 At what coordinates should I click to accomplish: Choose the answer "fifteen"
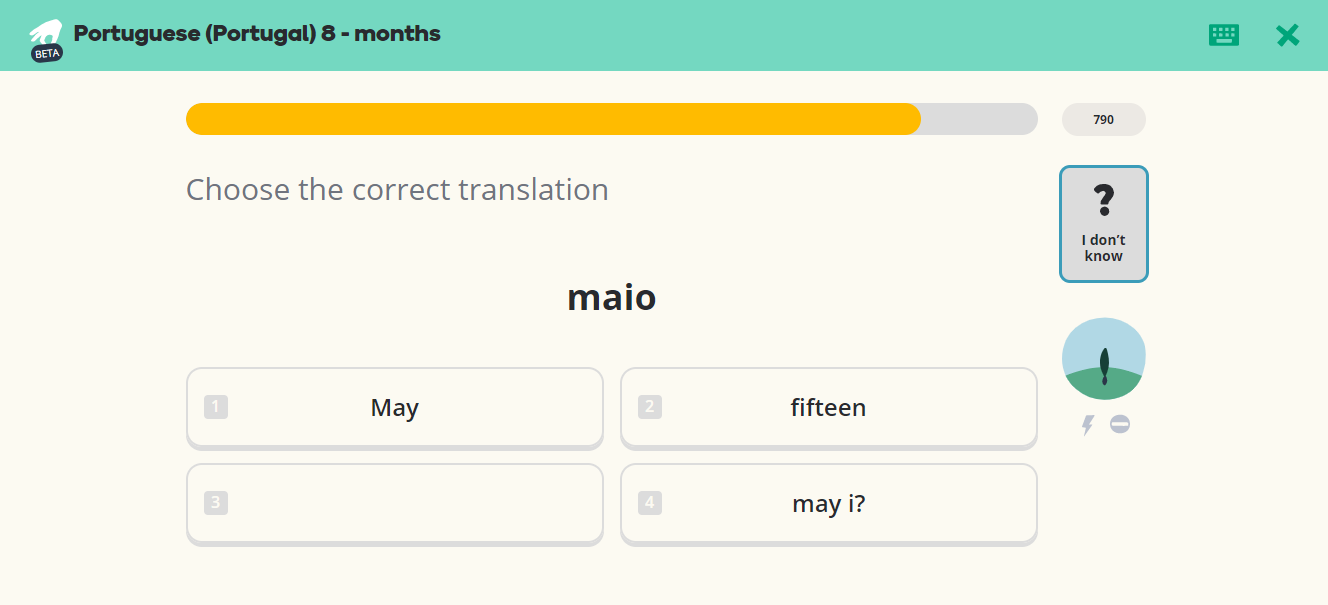(829, 408)
